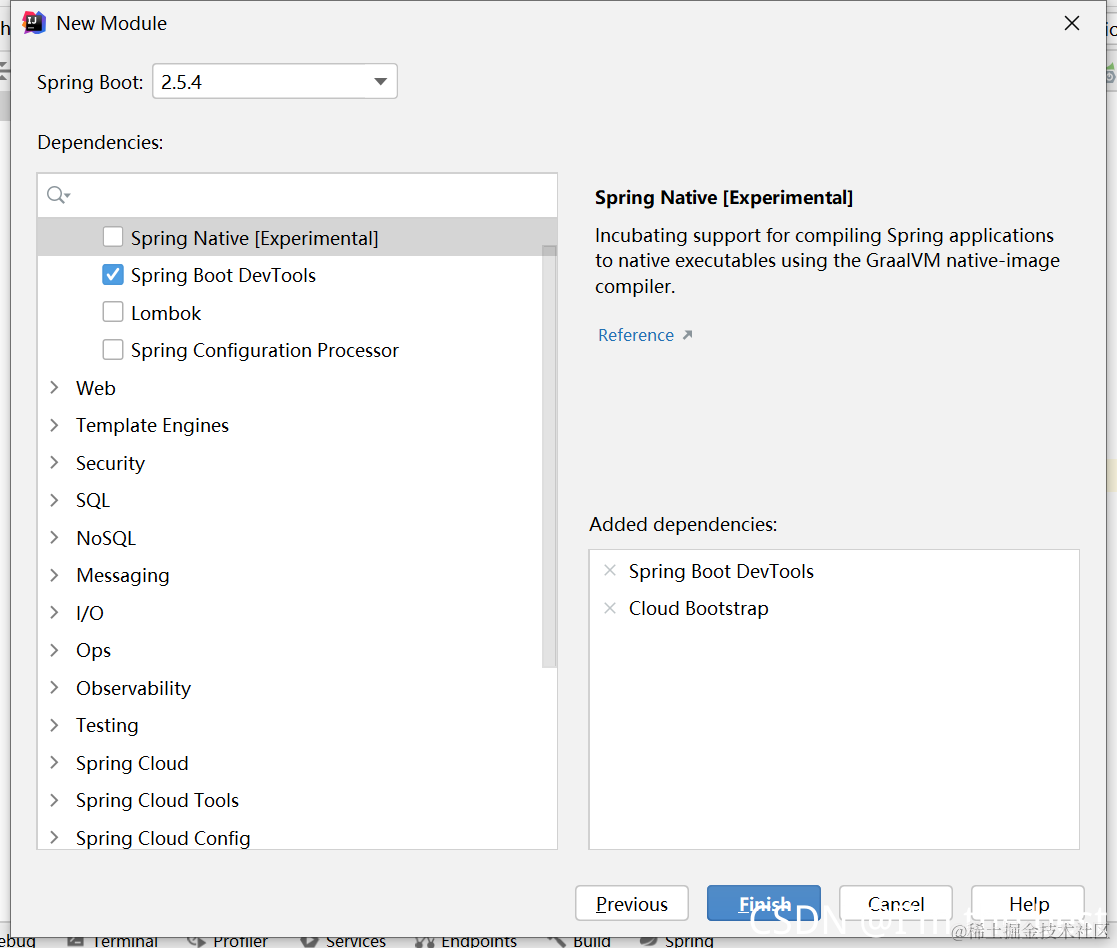1117x948 pixels.
Task: Expand the Ops category
Action: click(54, 650)
